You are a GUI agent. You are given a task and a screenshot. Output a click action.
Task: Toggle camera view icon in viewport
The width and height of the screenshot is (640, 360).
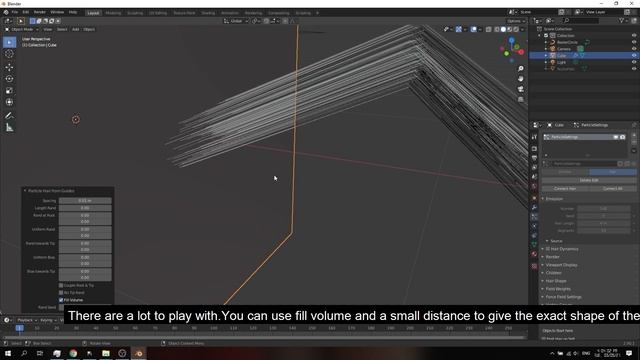coord(520,89)
